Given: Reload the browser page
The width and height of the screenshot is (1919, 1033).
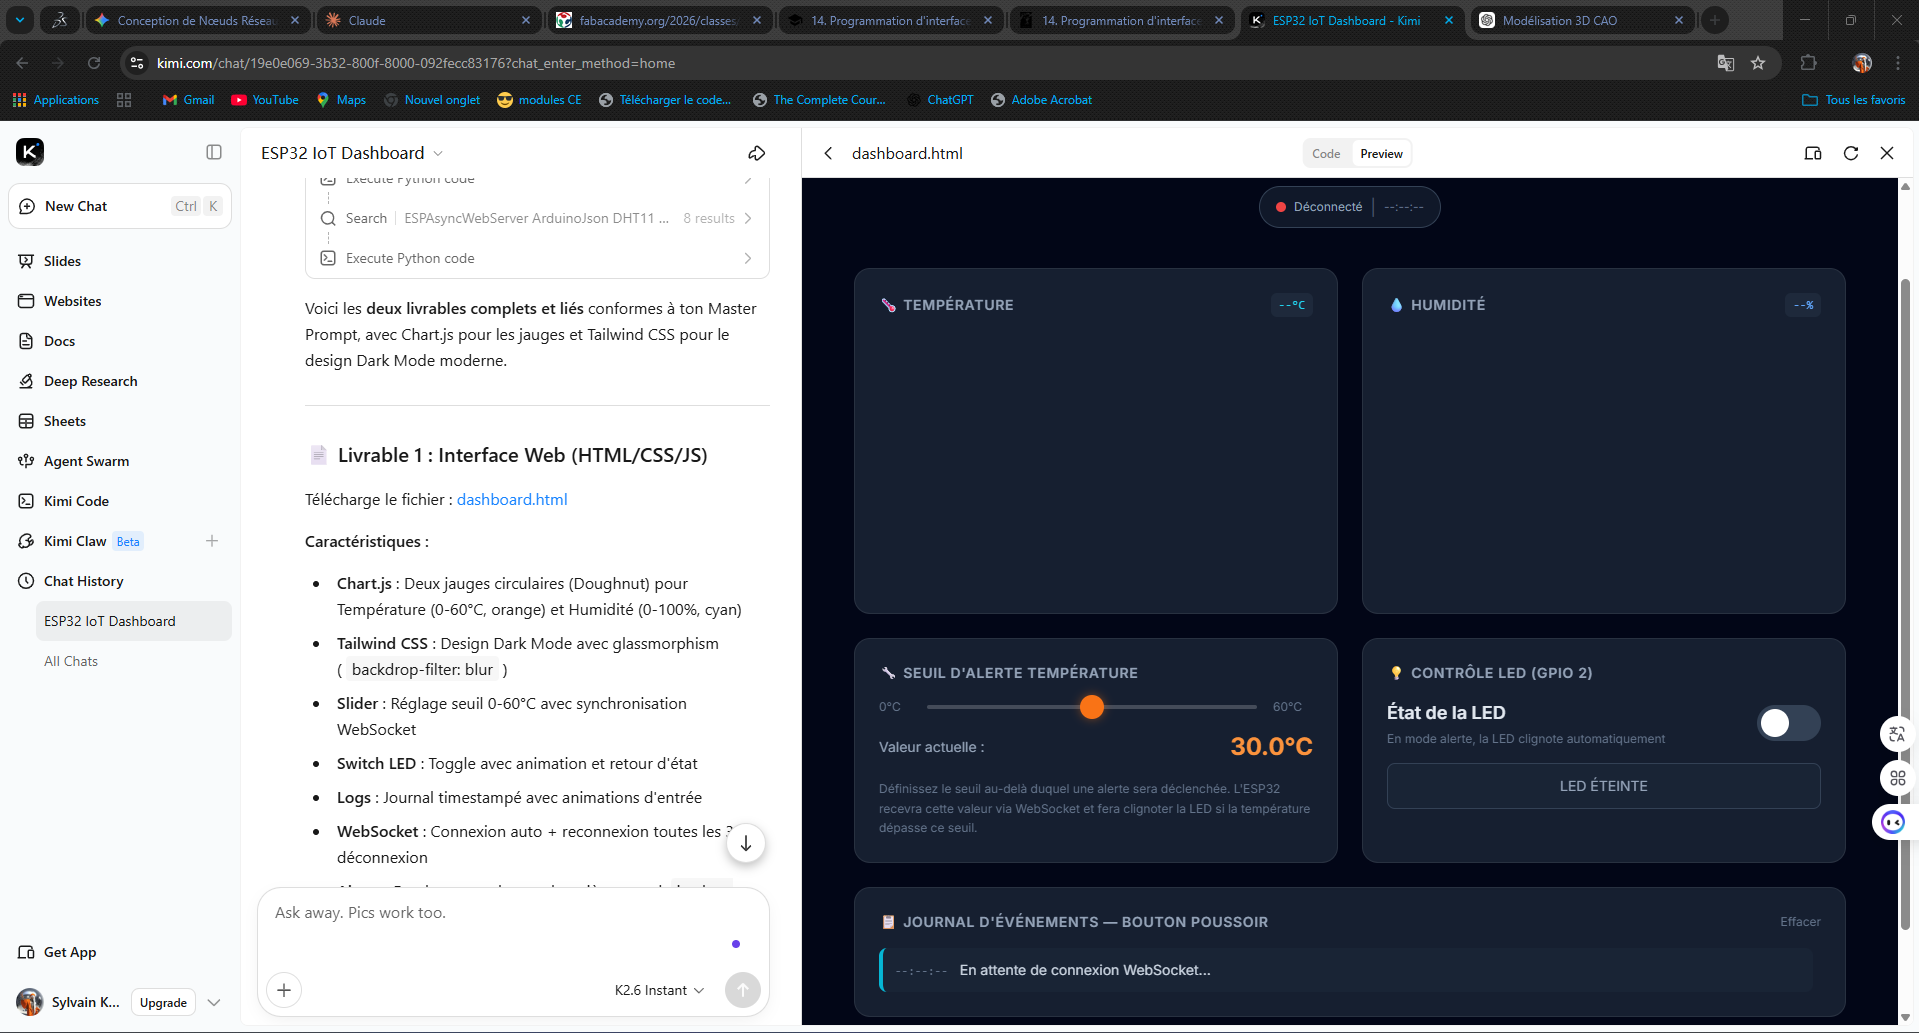Looking at the screenshot, I should tap(94, 63).
